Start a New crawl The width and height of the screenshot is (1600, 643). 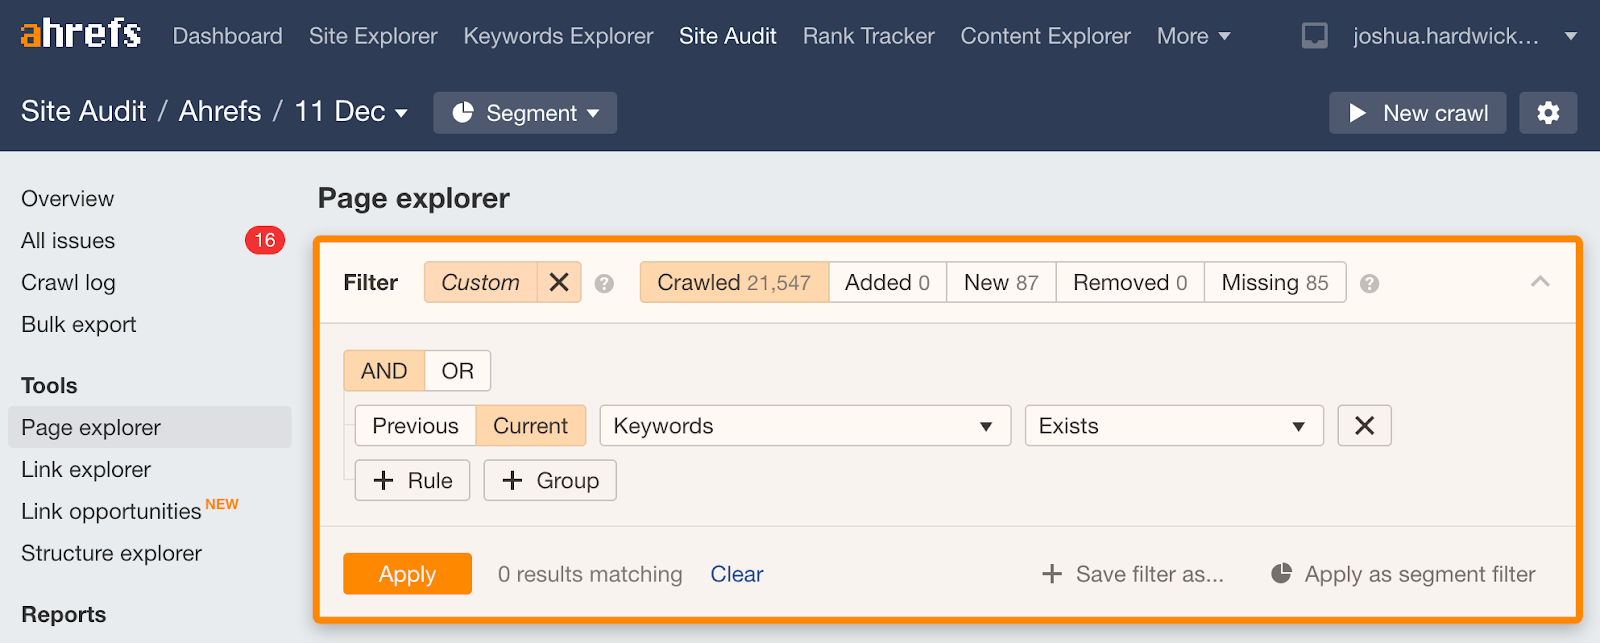1417,113
